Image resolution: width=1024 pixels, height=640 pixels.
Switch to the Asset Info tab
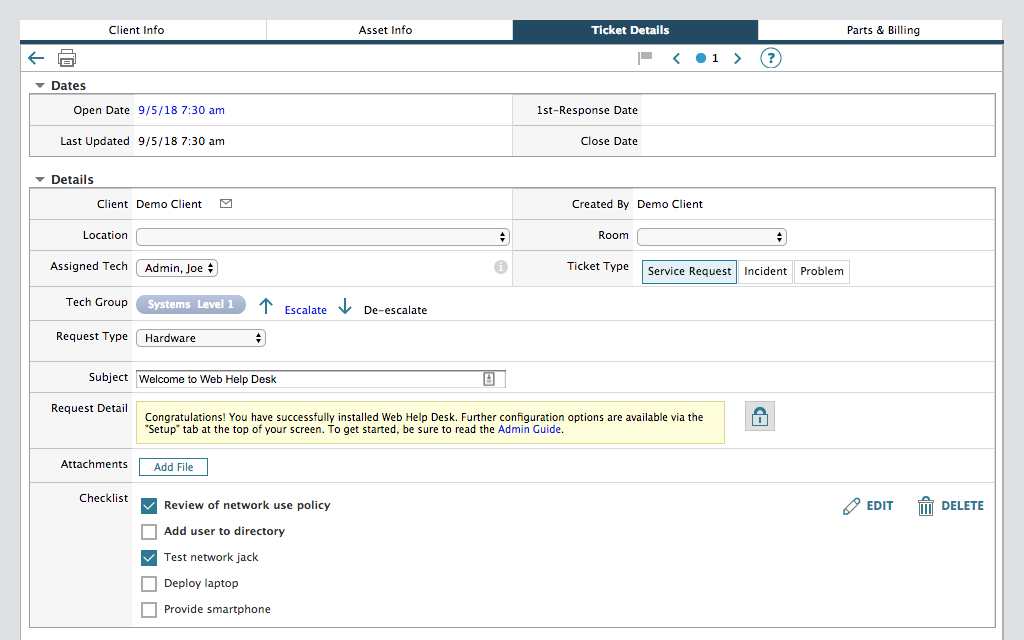coord(385,30)
